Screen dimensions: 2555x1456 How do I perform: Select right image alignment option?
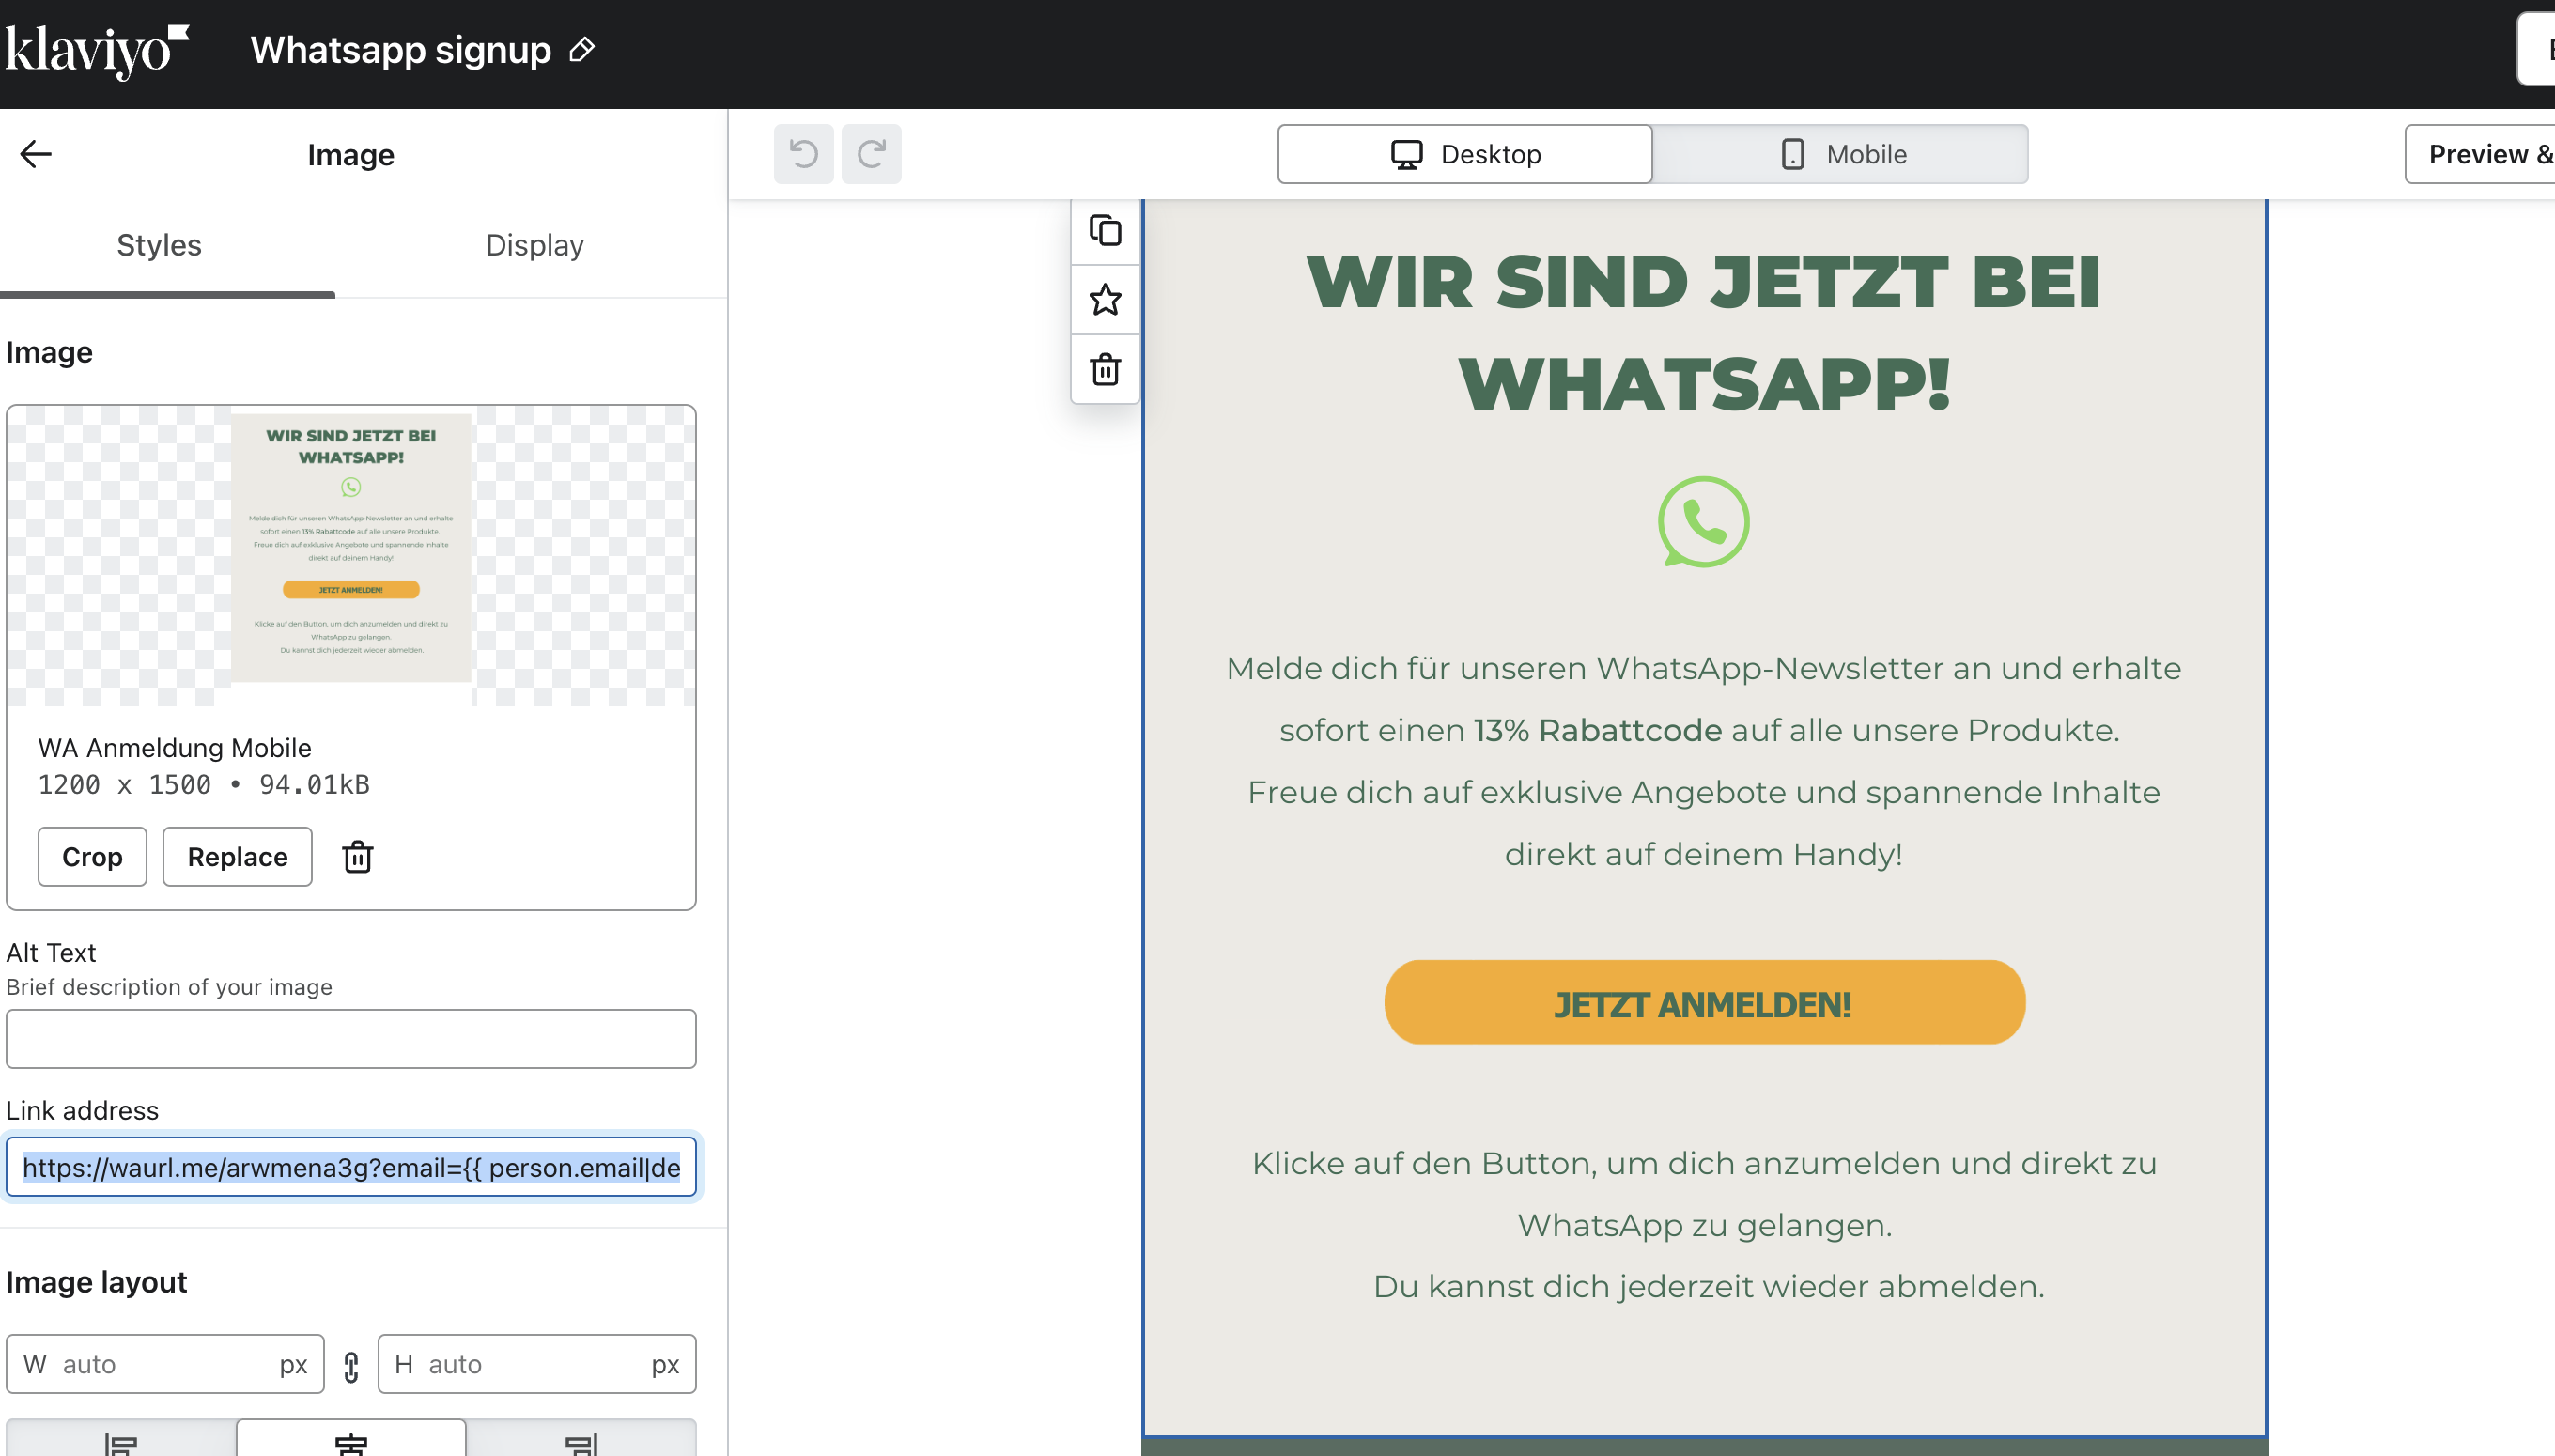click(581, 1442)
